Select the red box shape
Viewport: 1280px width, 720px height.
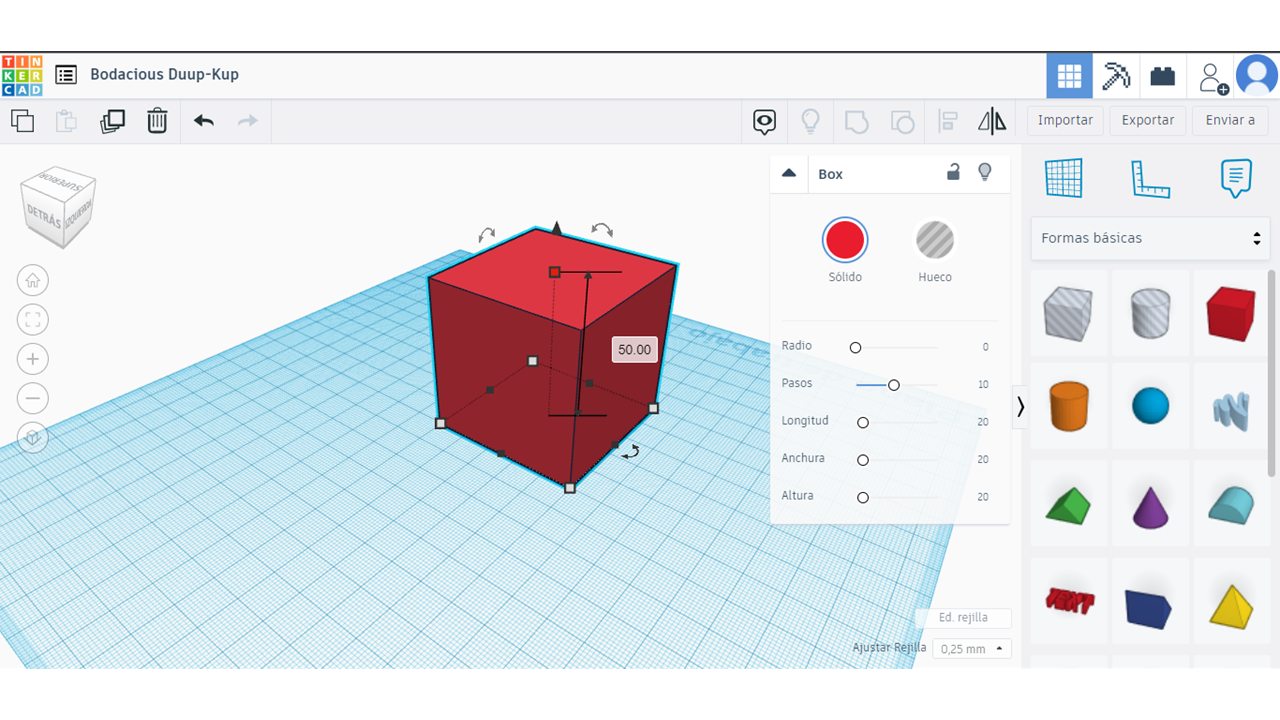click(x=1231, y=313)
